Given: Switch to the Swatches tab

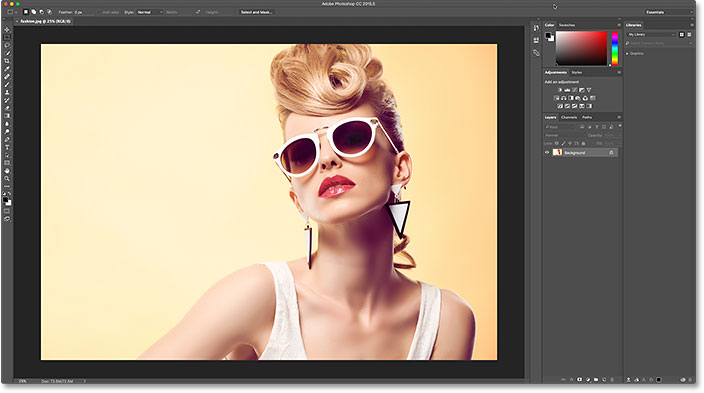Looking at the screenshot, I should pyautogui.click(x=567, y=25).
